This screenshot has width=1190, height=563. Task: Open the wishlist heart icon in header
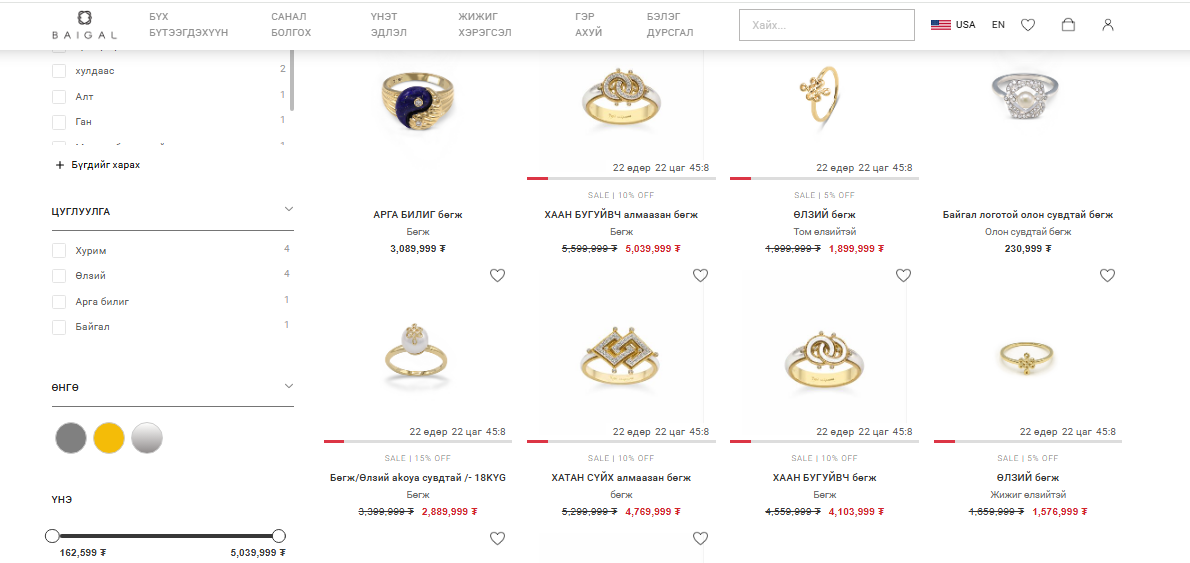pos(1027,25)
